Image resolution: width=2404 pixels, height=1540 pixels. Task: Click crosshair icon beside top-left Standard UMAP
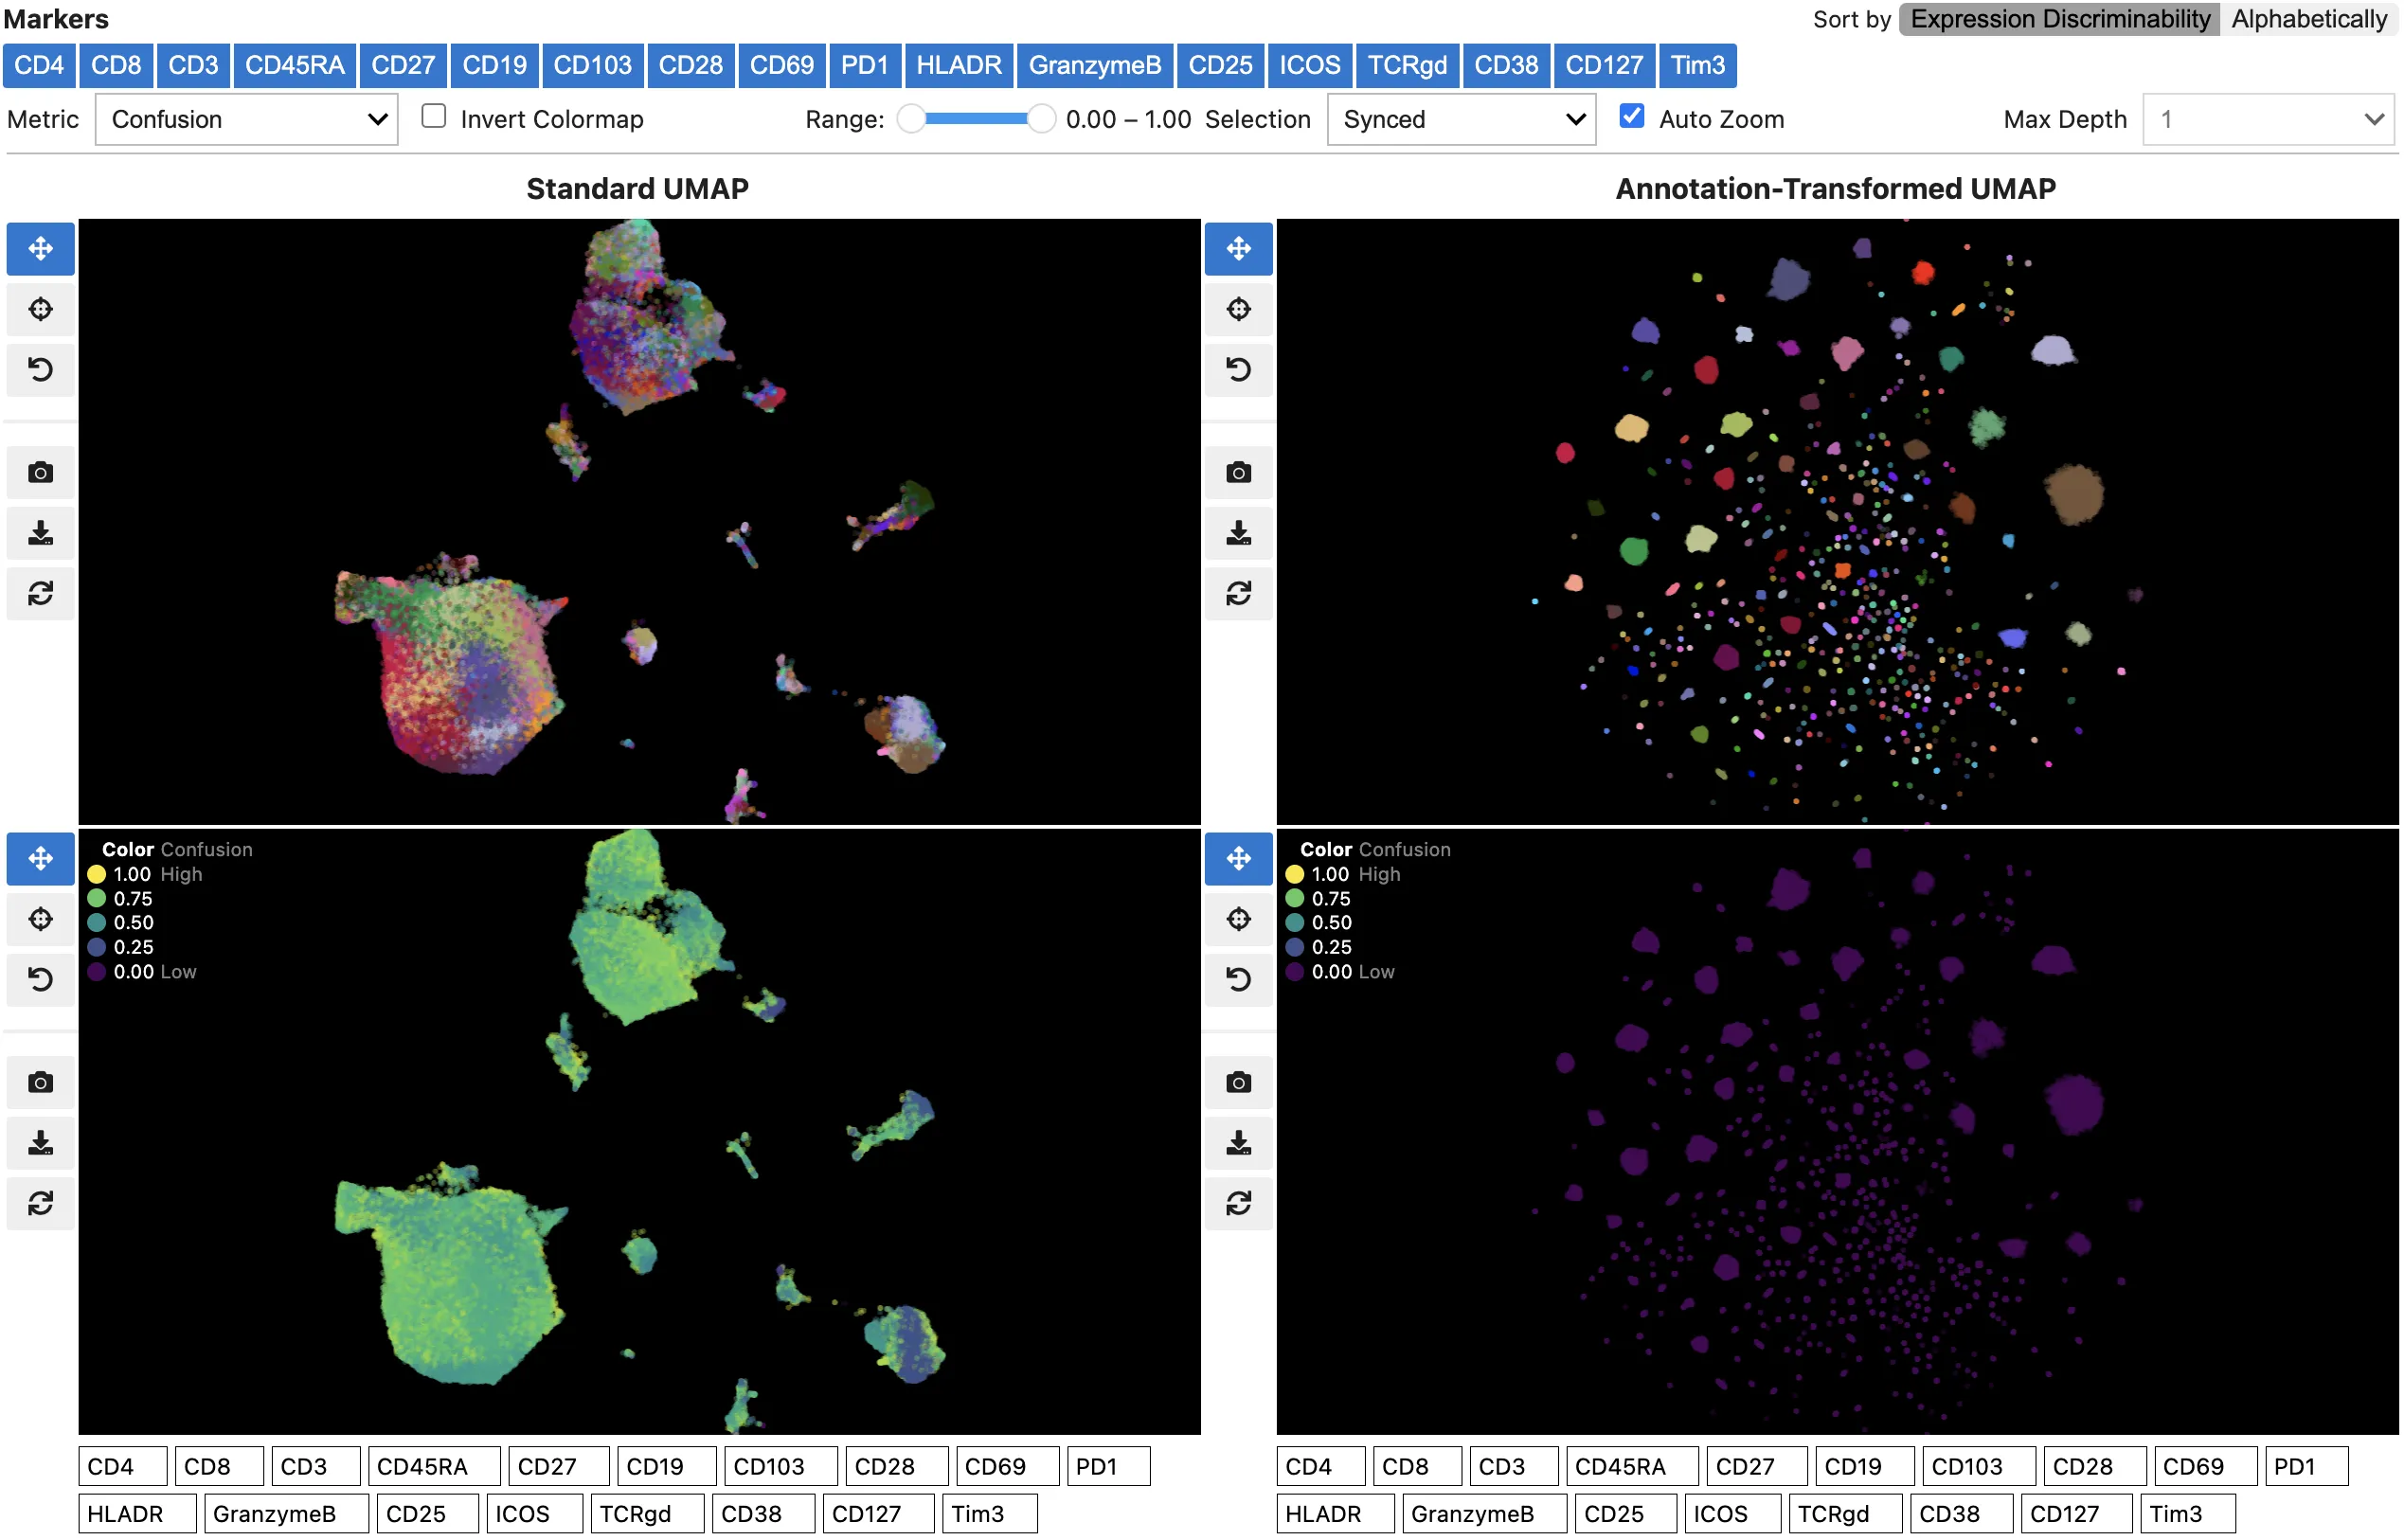point(40,309)
